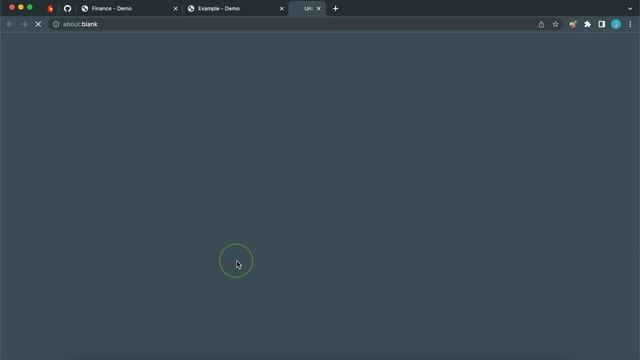Open a new tab with plus button
640x360 pixels.
336,9
